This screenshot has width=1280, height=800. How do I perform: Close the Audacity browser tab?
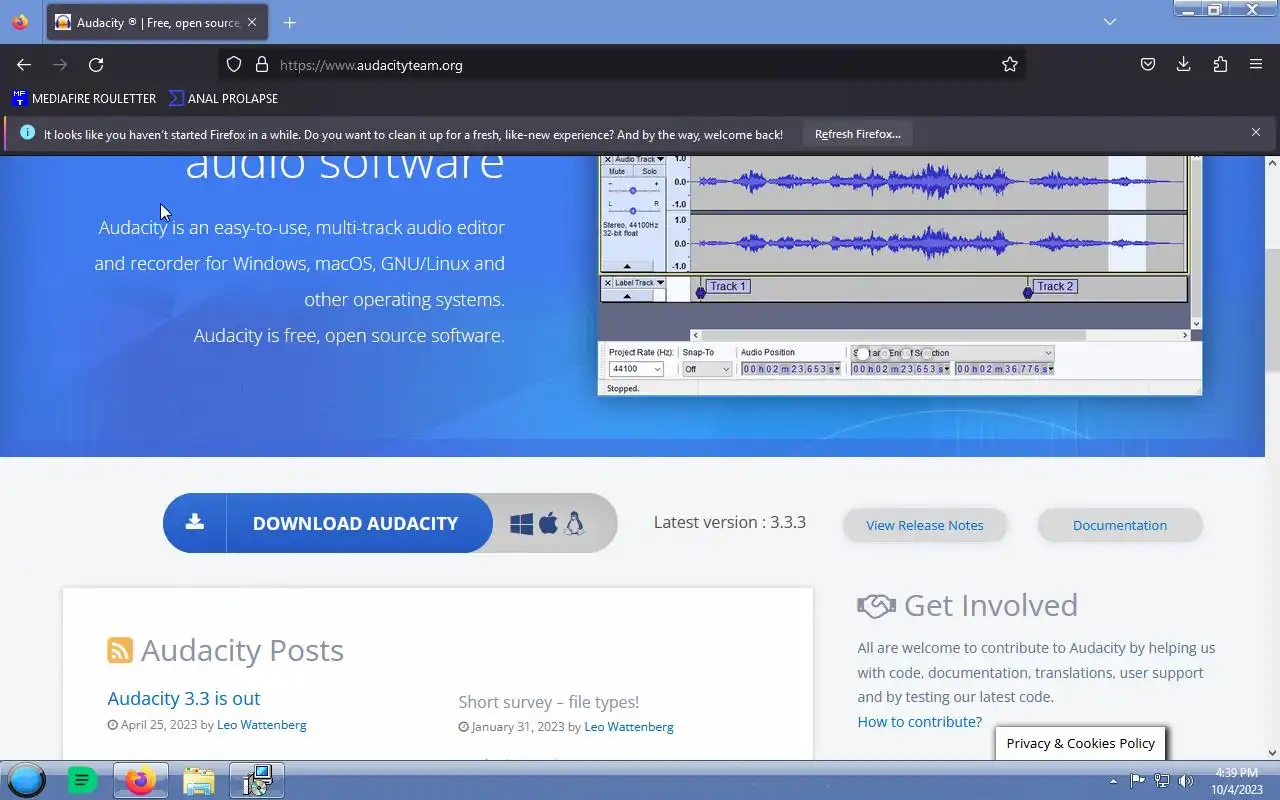click(x=252, y=22)
